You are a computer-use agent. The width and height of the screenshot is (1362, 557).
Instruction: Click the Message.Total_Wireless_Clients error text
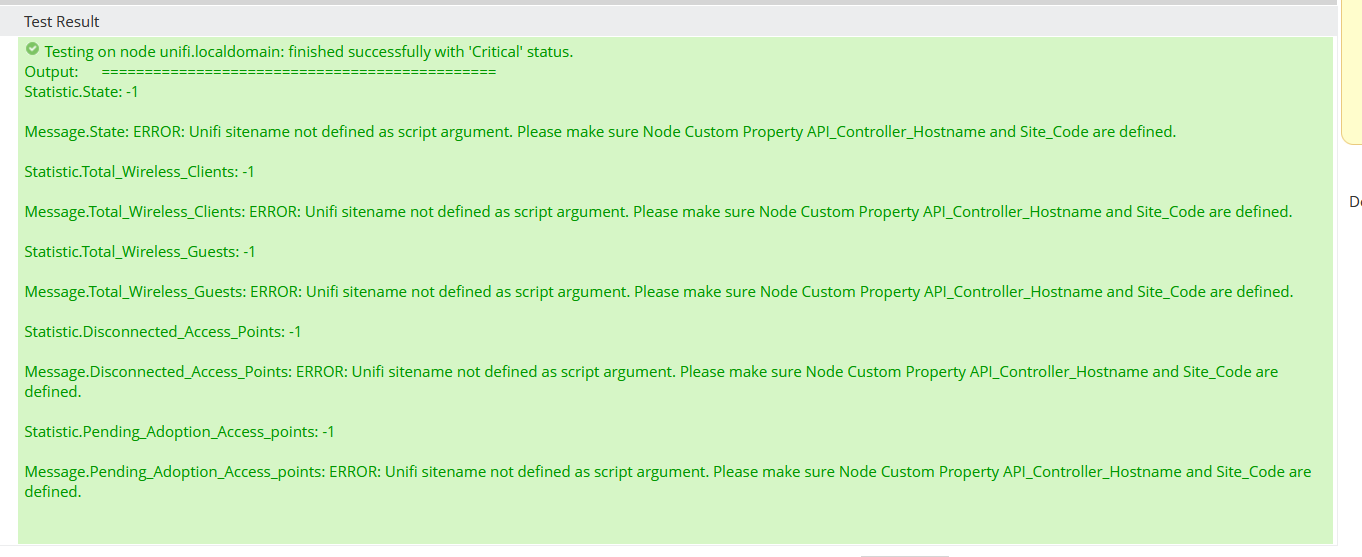point(658,212)
